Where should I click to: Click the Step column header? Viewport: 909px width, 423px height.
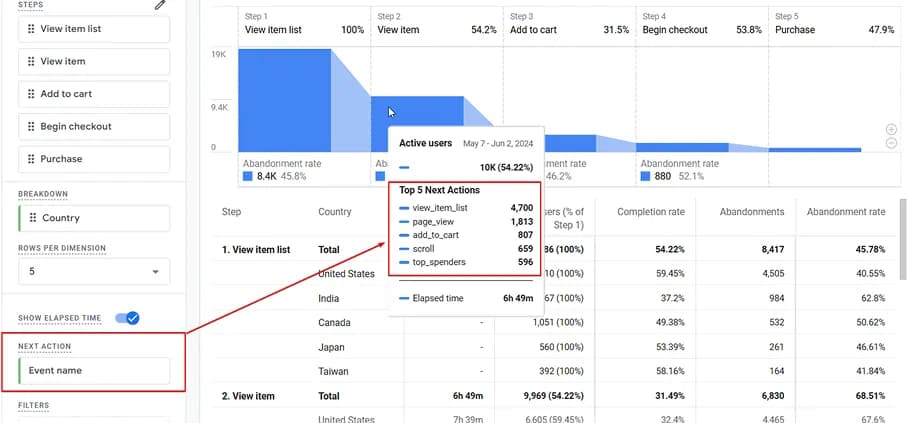[231, 212]
